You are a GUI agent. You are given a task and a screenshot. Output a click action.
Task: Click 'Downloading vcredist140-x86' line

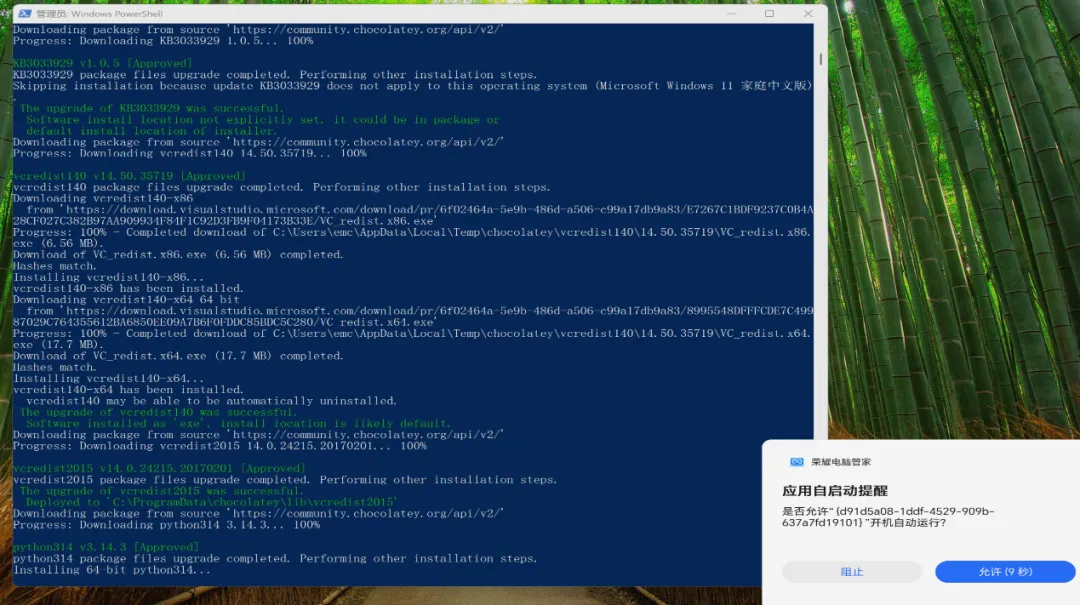(x=103, y=198)
